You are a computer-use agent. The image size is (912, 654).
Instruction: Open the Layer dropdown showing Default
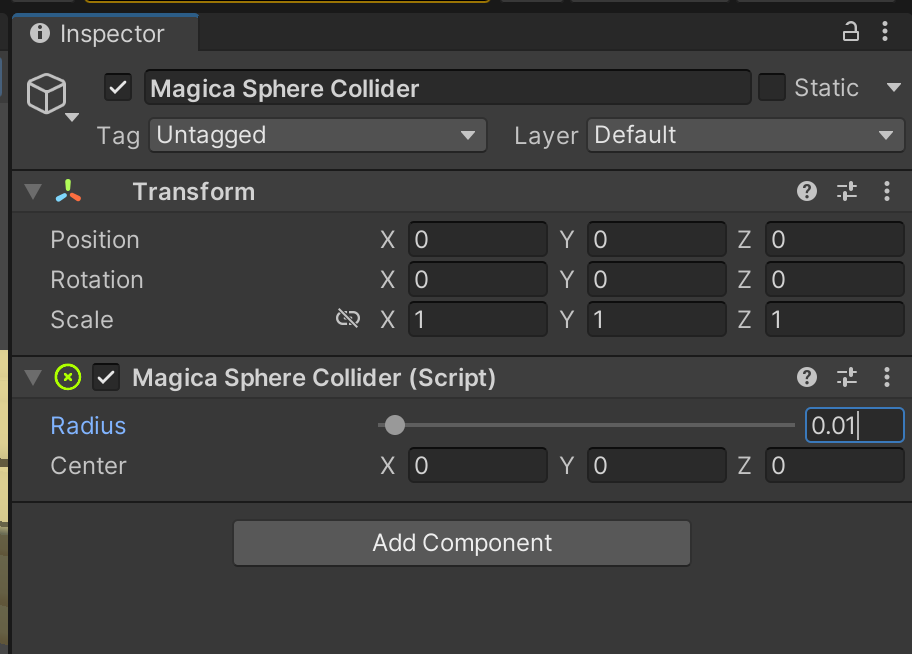pyautogui.click(x=746, y=135)
